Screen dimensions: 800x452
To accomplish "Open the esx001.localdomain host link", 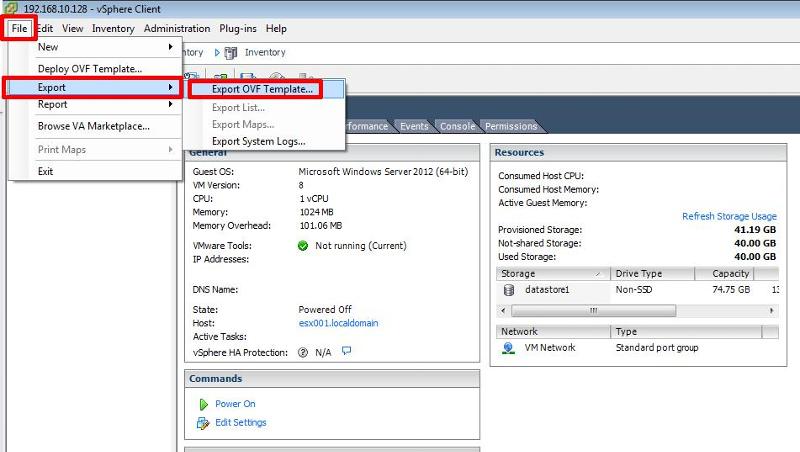I will pos(338,323).
